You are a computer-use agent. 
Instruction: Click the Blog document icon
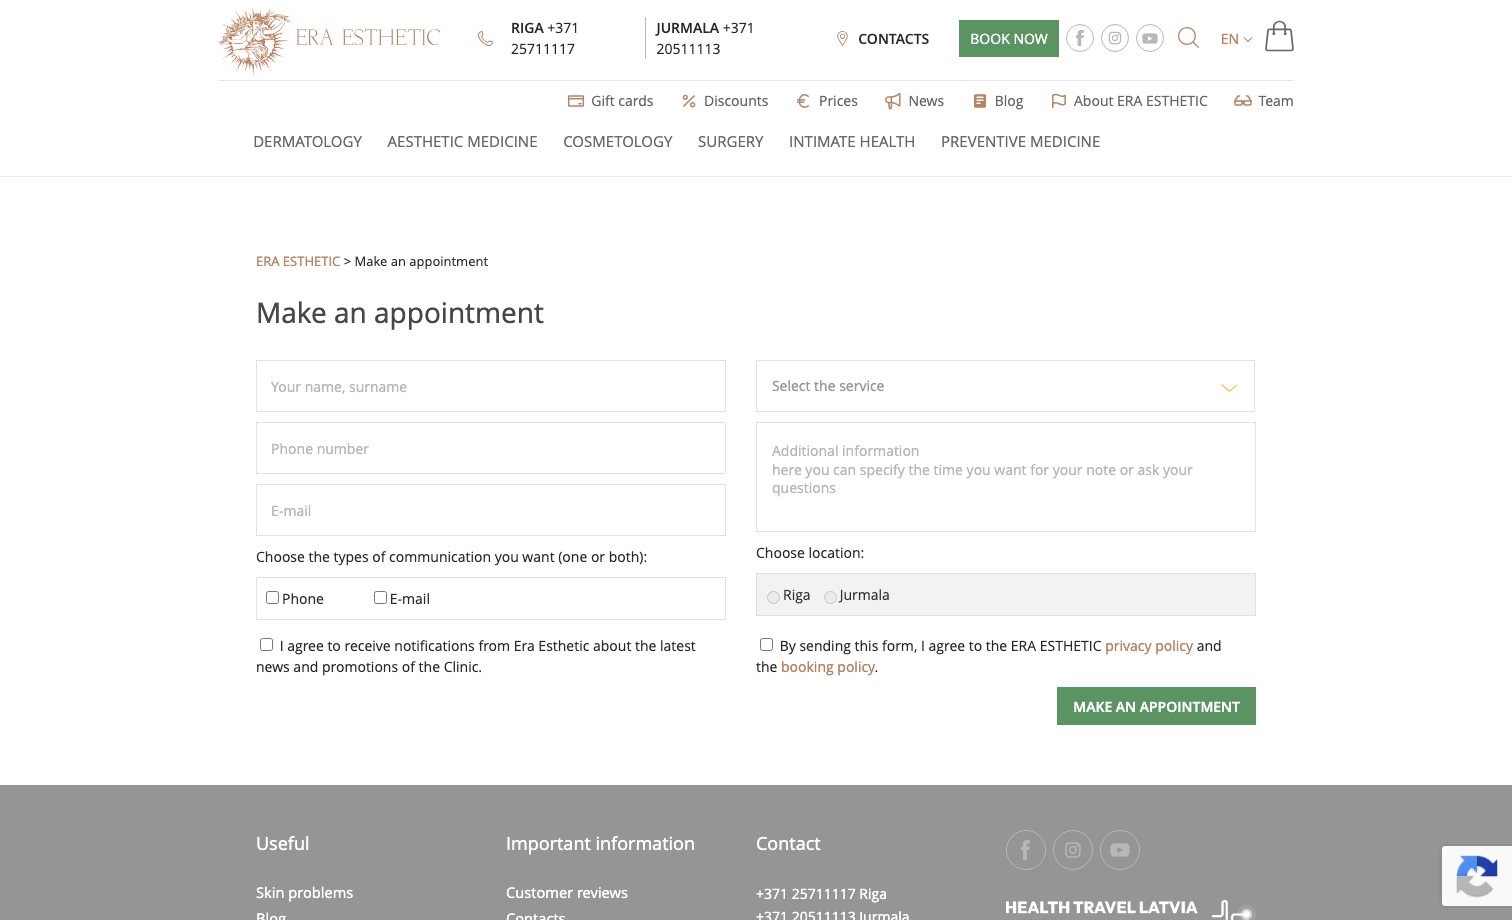980,101
